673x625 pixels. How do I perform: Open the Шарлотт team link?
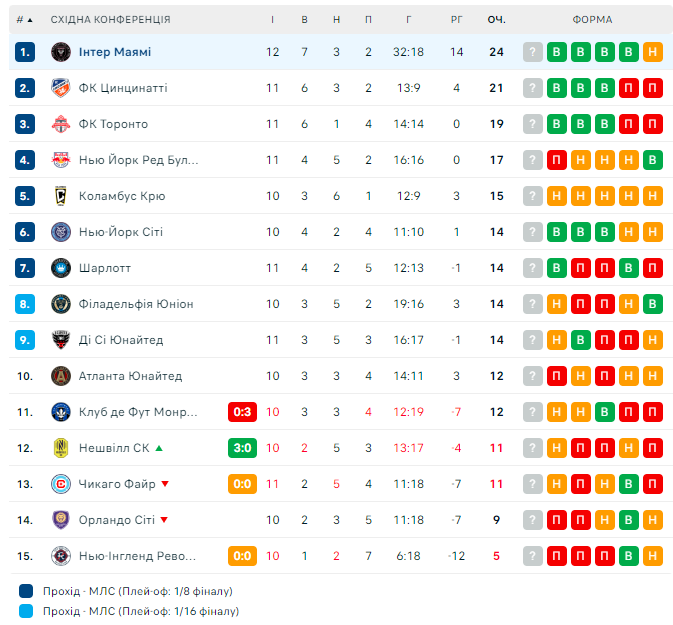[105, 268]
